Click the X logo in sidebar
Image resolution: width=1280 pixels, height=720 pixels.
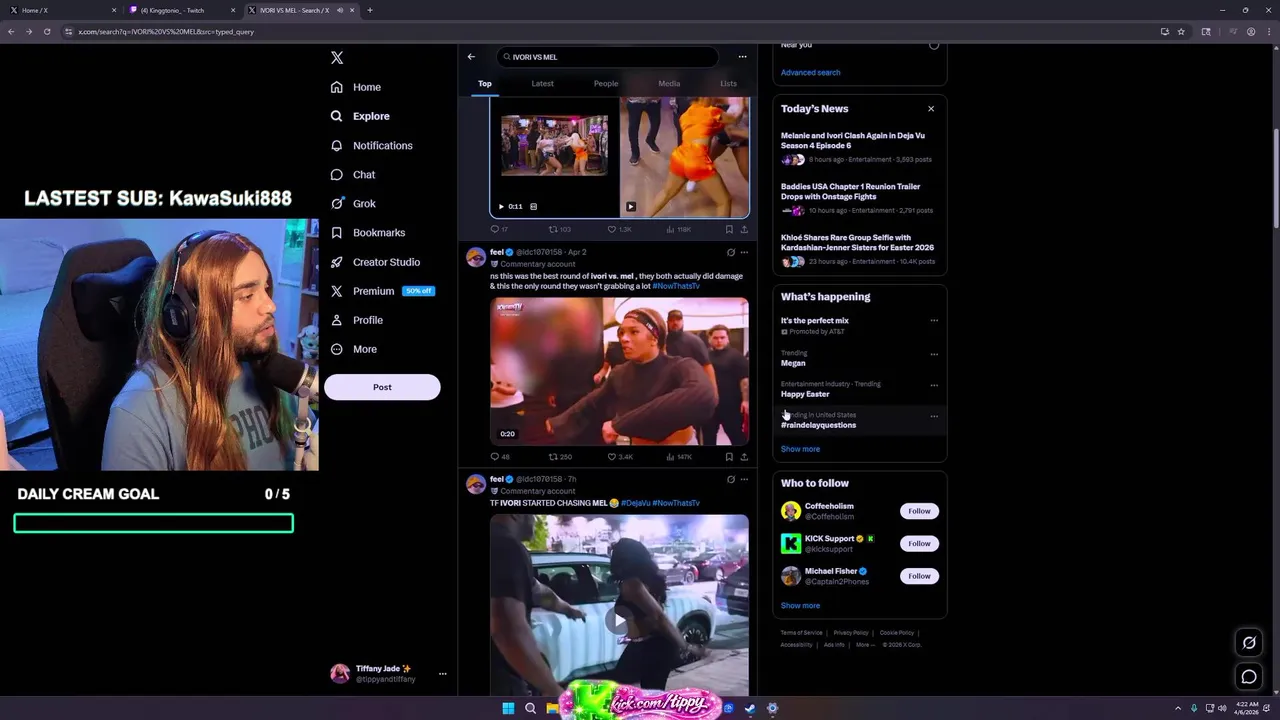tap(337, 58)
